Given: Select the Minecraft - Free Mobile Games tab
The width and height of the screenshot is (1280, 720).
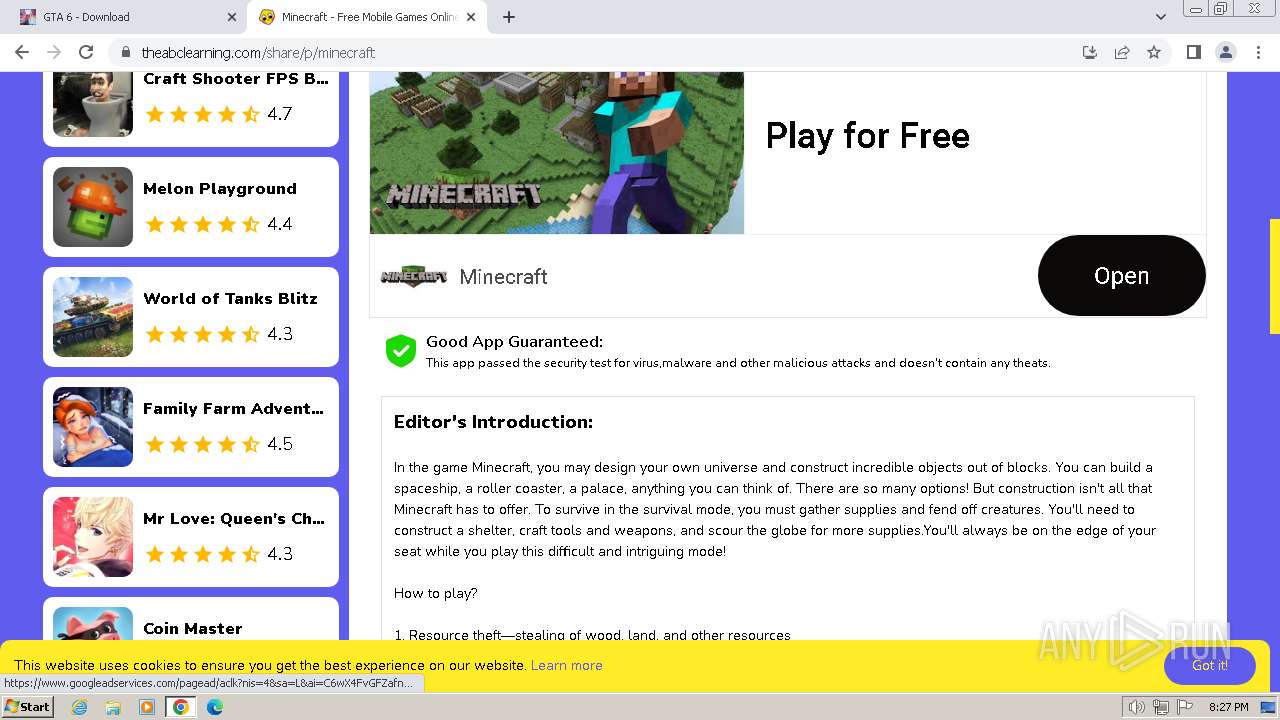Looking at the screenshot, I should pos(366,17).
